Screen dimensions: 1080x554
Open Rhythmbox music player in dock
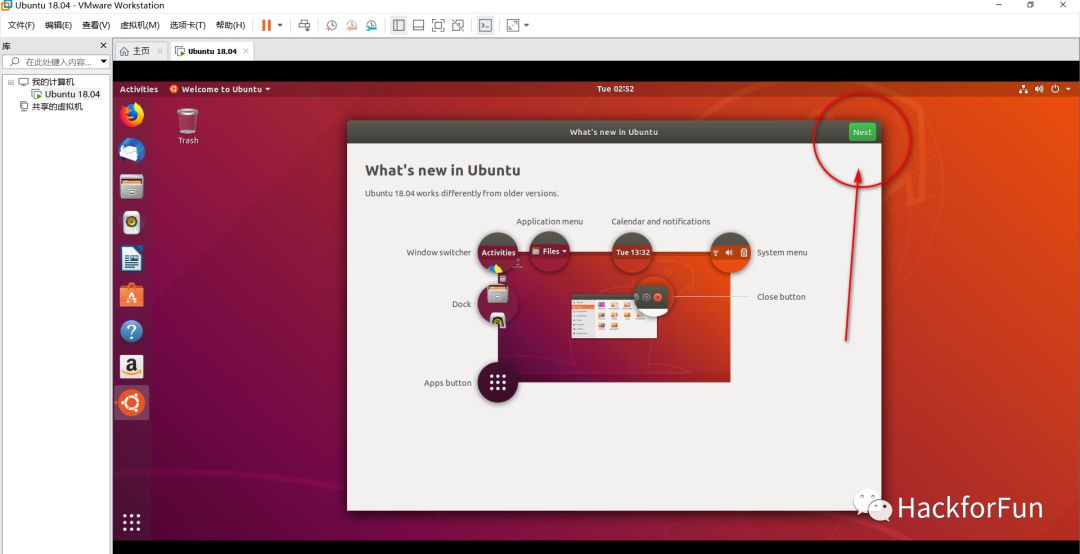[131, 223]
